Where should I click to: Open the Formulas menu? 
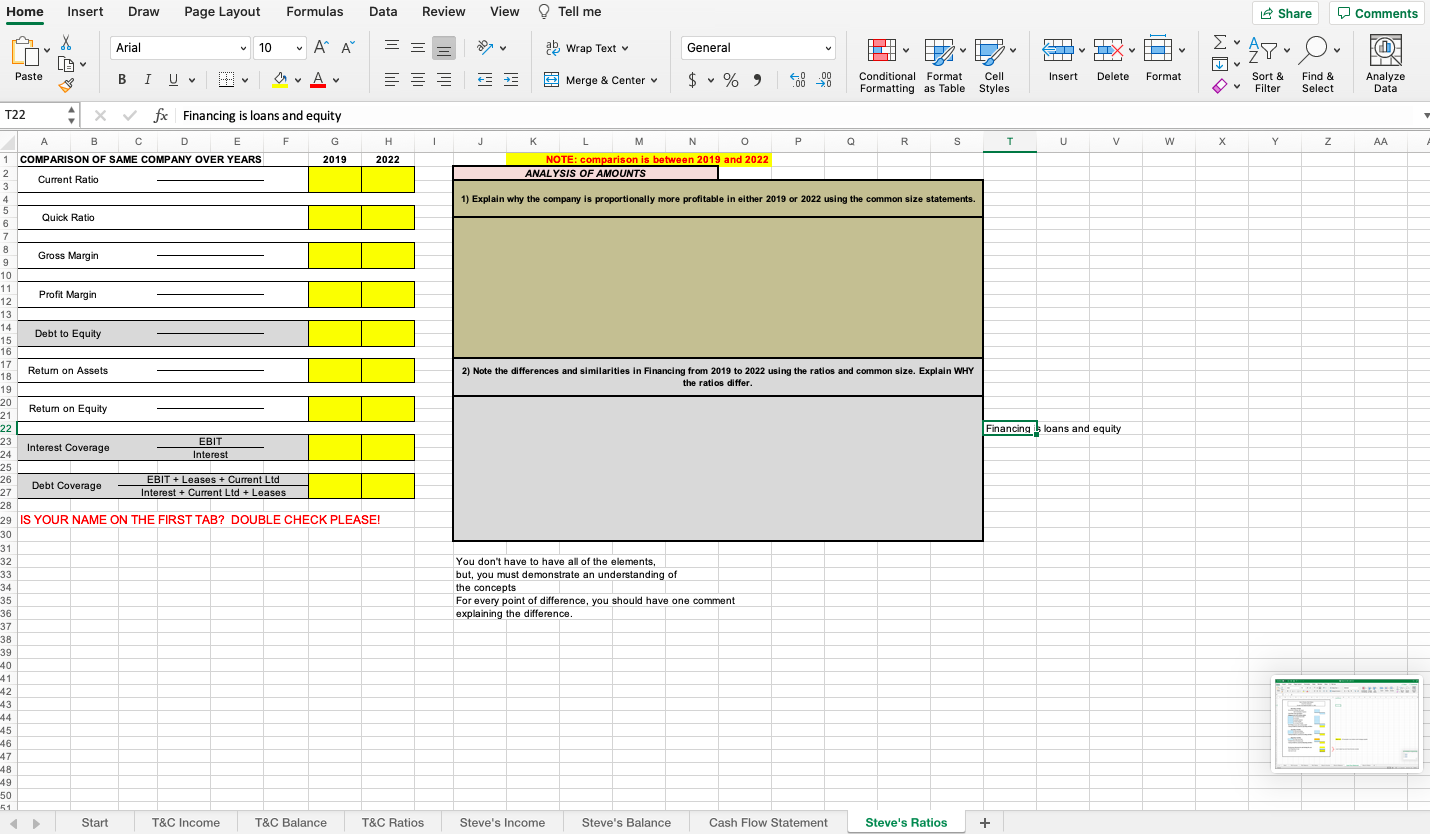pos(314,12)
